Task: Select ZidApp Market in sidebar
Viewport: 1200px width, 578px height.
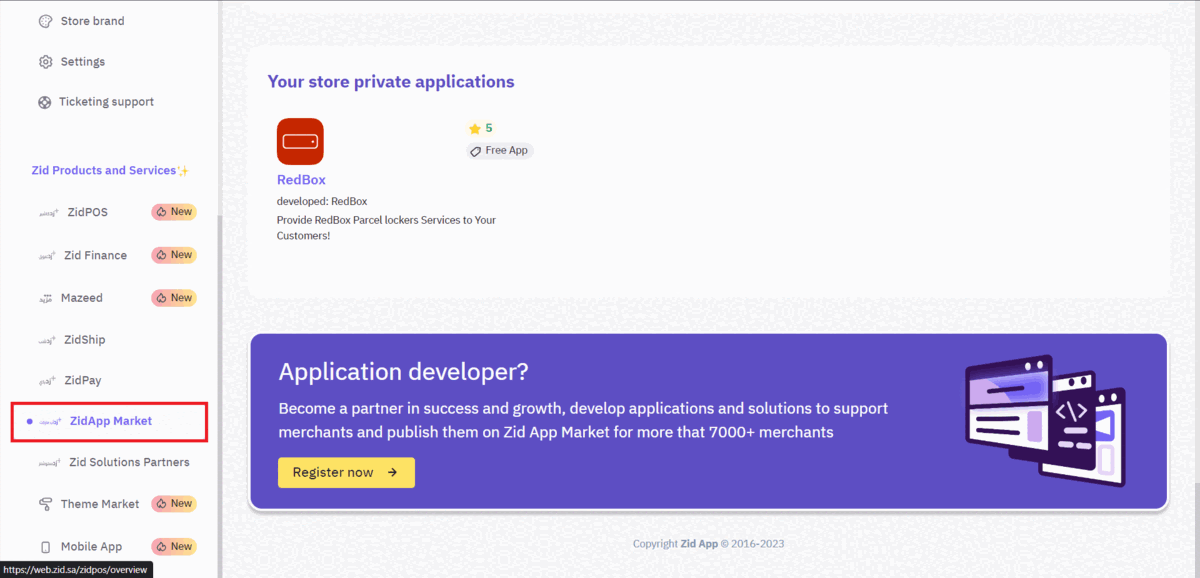Action: click(x=110, y=422)
